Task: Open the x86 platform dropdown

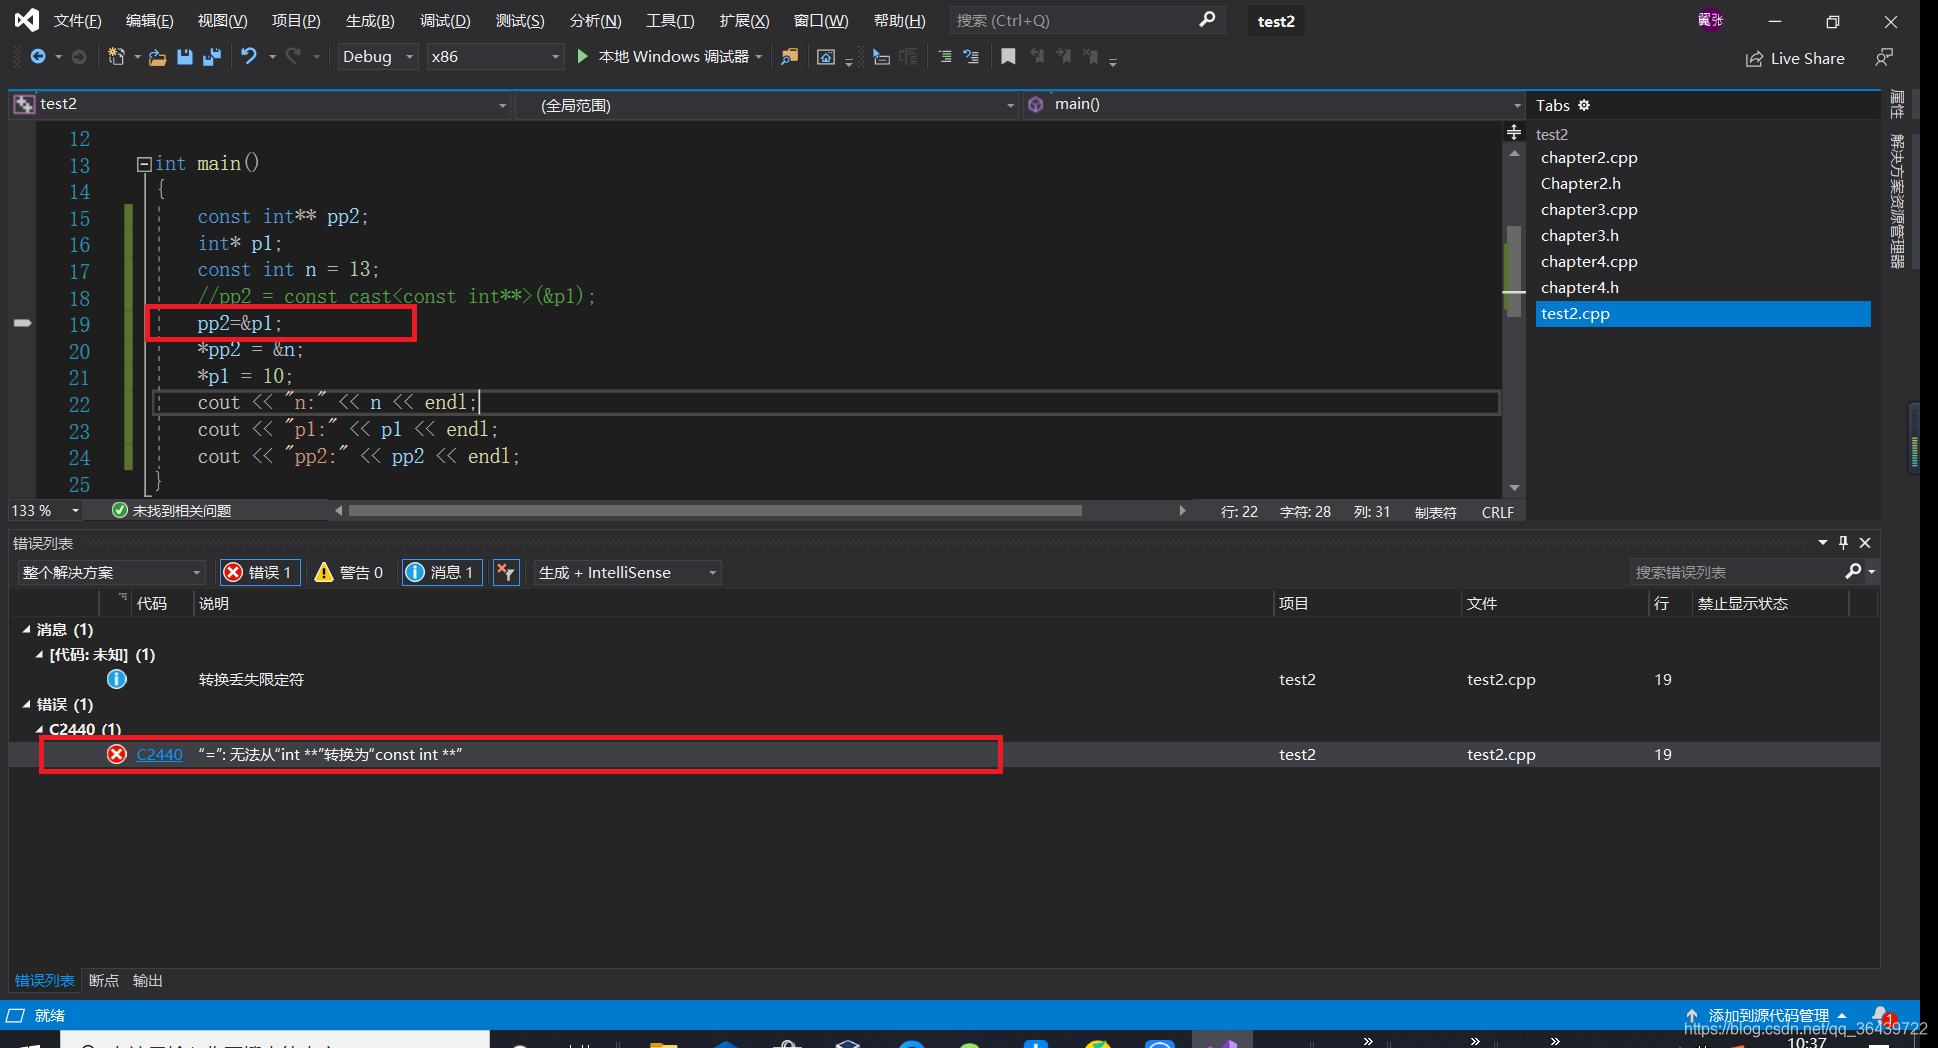Action: pyautogui.click(x=495, y=57)
